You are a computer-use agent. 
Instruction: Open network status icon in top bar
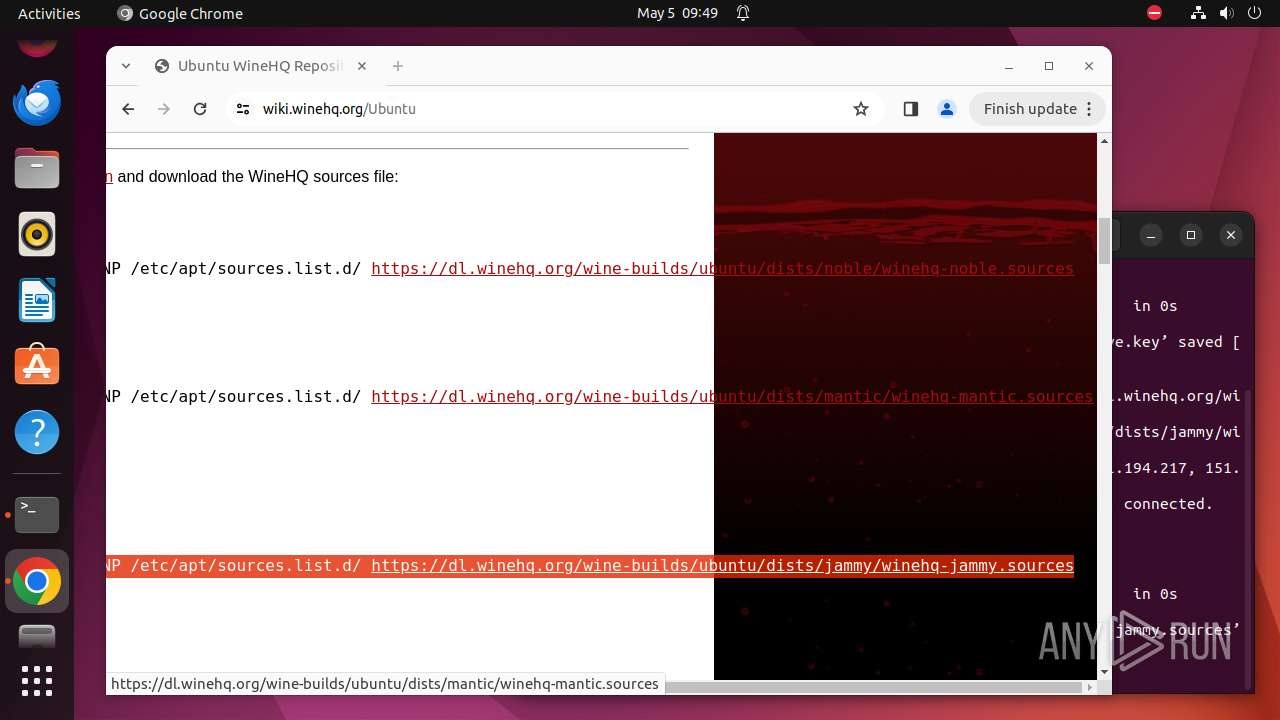click(1198, 13)
